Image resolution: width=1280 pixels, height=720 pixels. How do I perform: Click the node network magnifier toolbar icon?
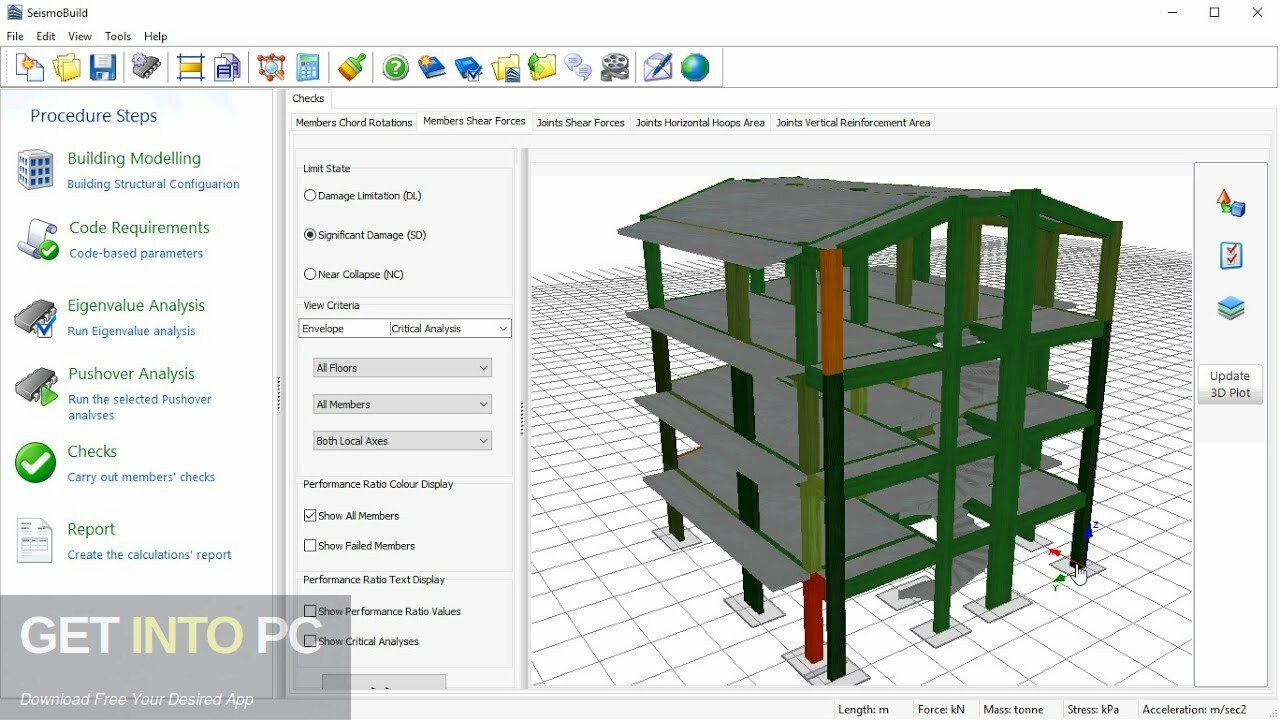[x=271, y=67]
